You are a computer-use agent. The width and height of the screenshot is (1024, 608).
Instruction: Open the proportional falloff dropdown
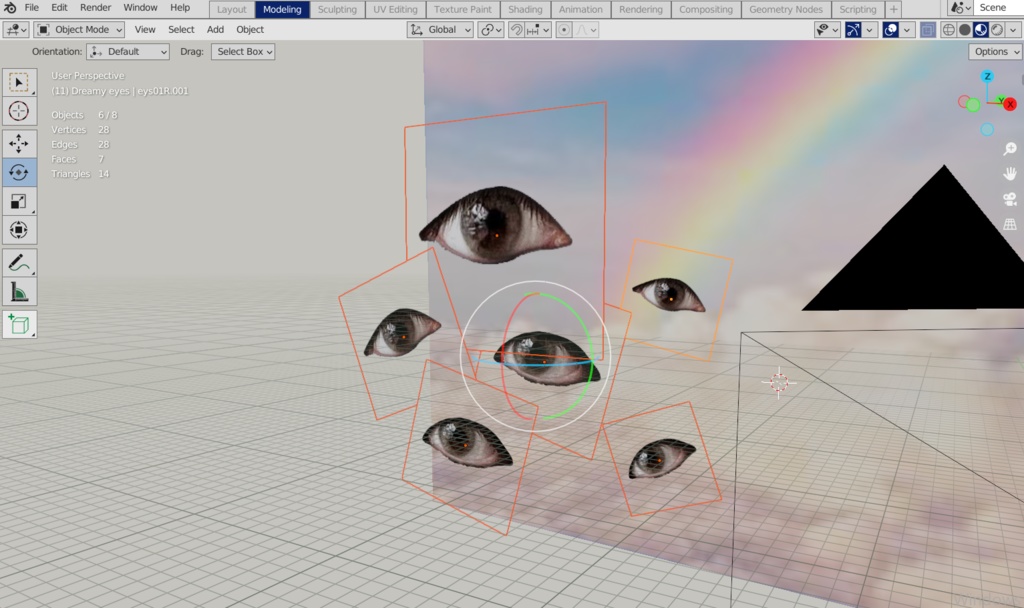click(x=586, y=29)
